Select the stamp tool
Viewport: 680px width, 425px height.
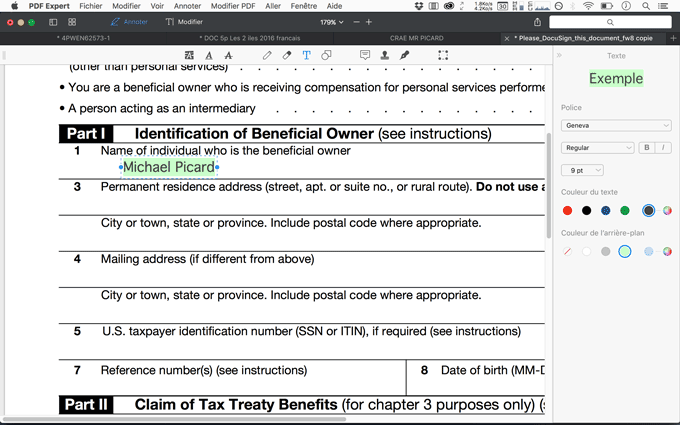385,55
